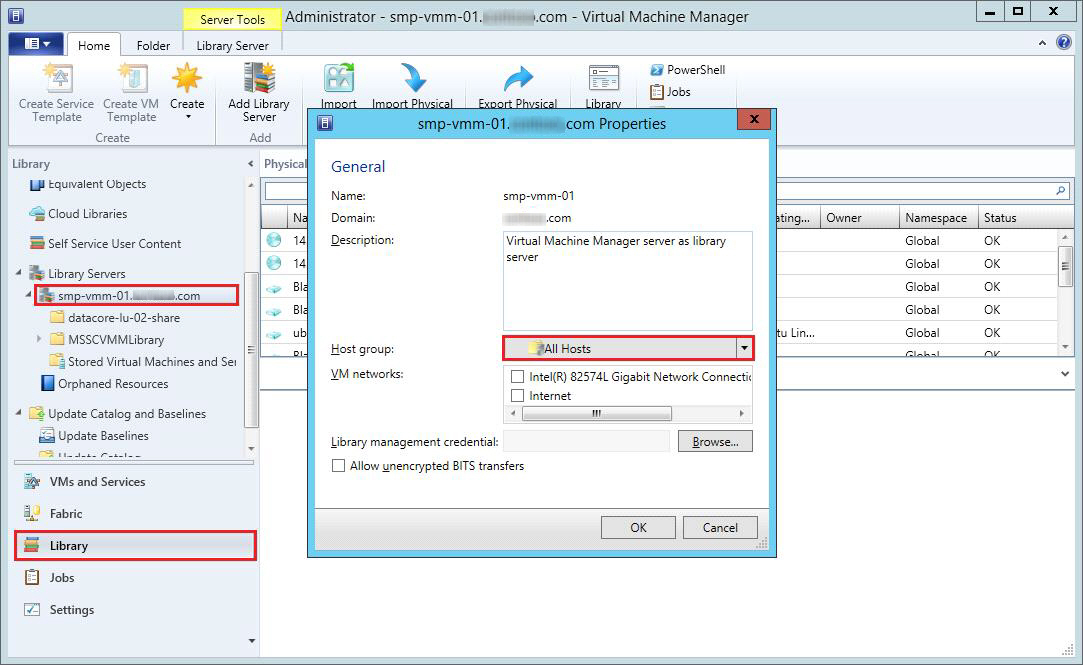Screen dimensions: 1083x665
Task: Open the Host group dropdown
Action: pos(743,348)
